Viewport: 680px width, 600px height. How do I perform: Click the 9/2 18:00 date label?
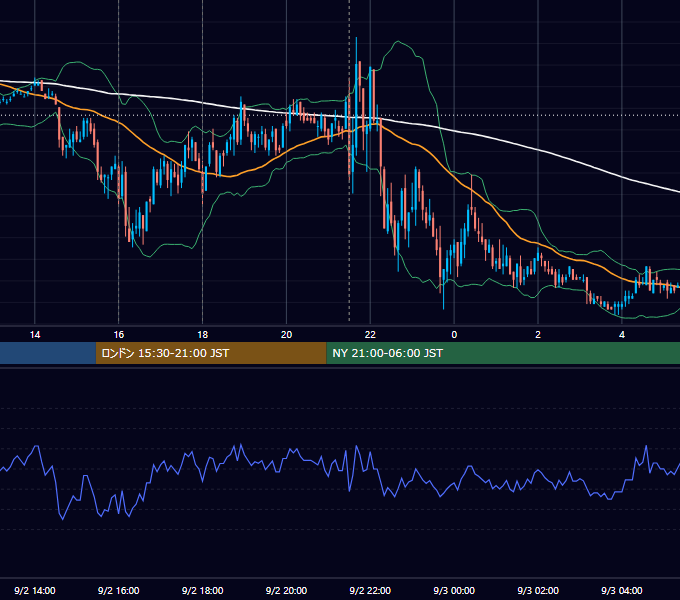[203, 590]
